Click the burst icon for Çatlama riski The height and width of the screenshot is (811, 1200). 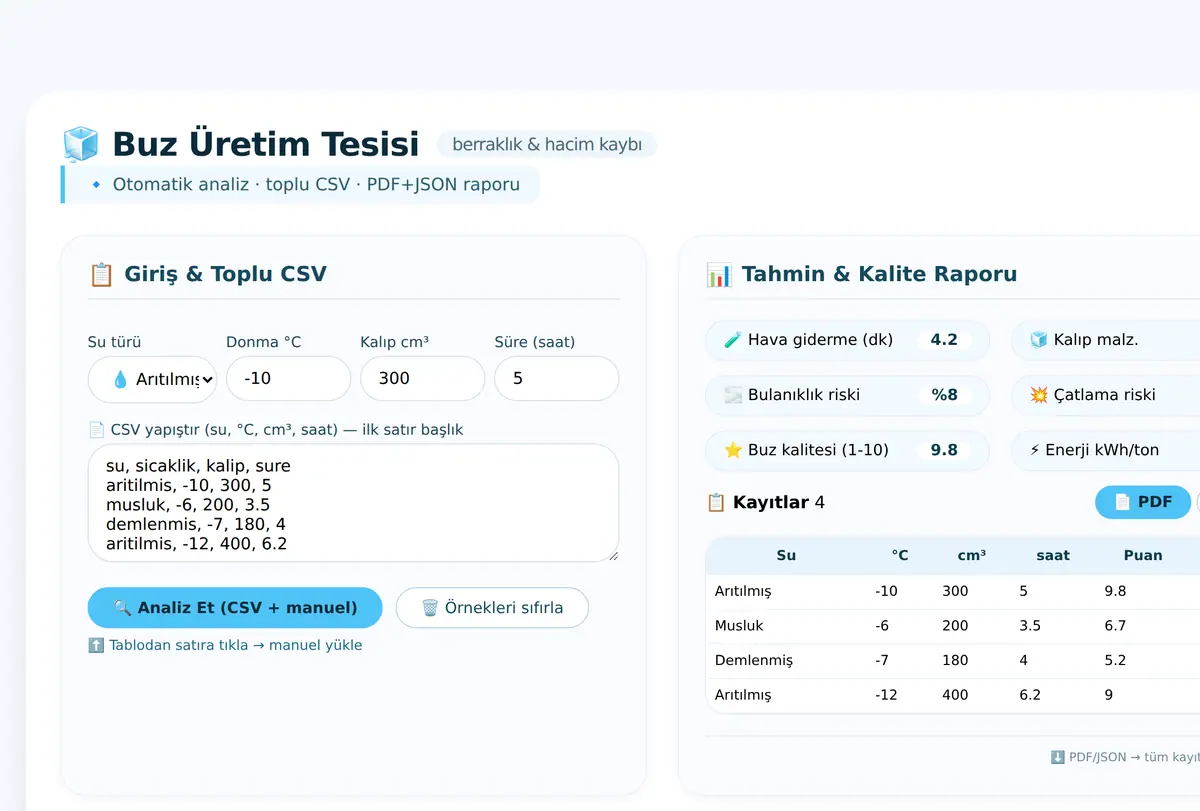1039,395
